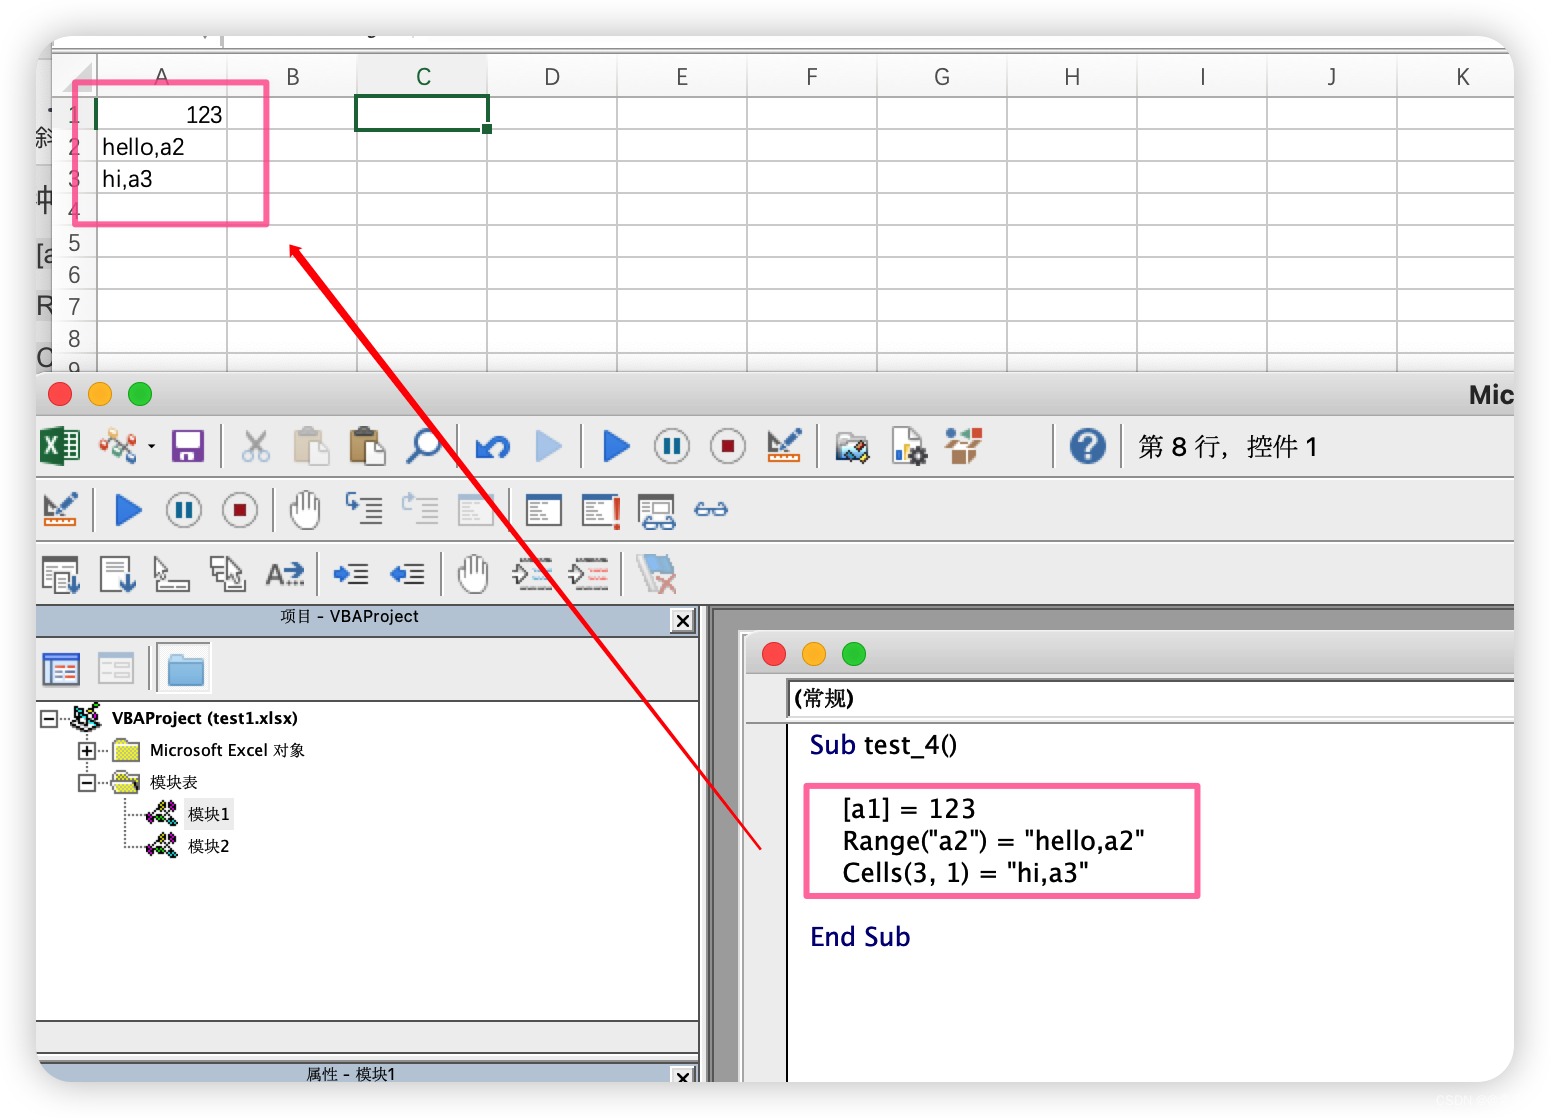Run the macro with the top-row play button
Viewport: 1550px width, 1118px height.
[x=616, y=446]
